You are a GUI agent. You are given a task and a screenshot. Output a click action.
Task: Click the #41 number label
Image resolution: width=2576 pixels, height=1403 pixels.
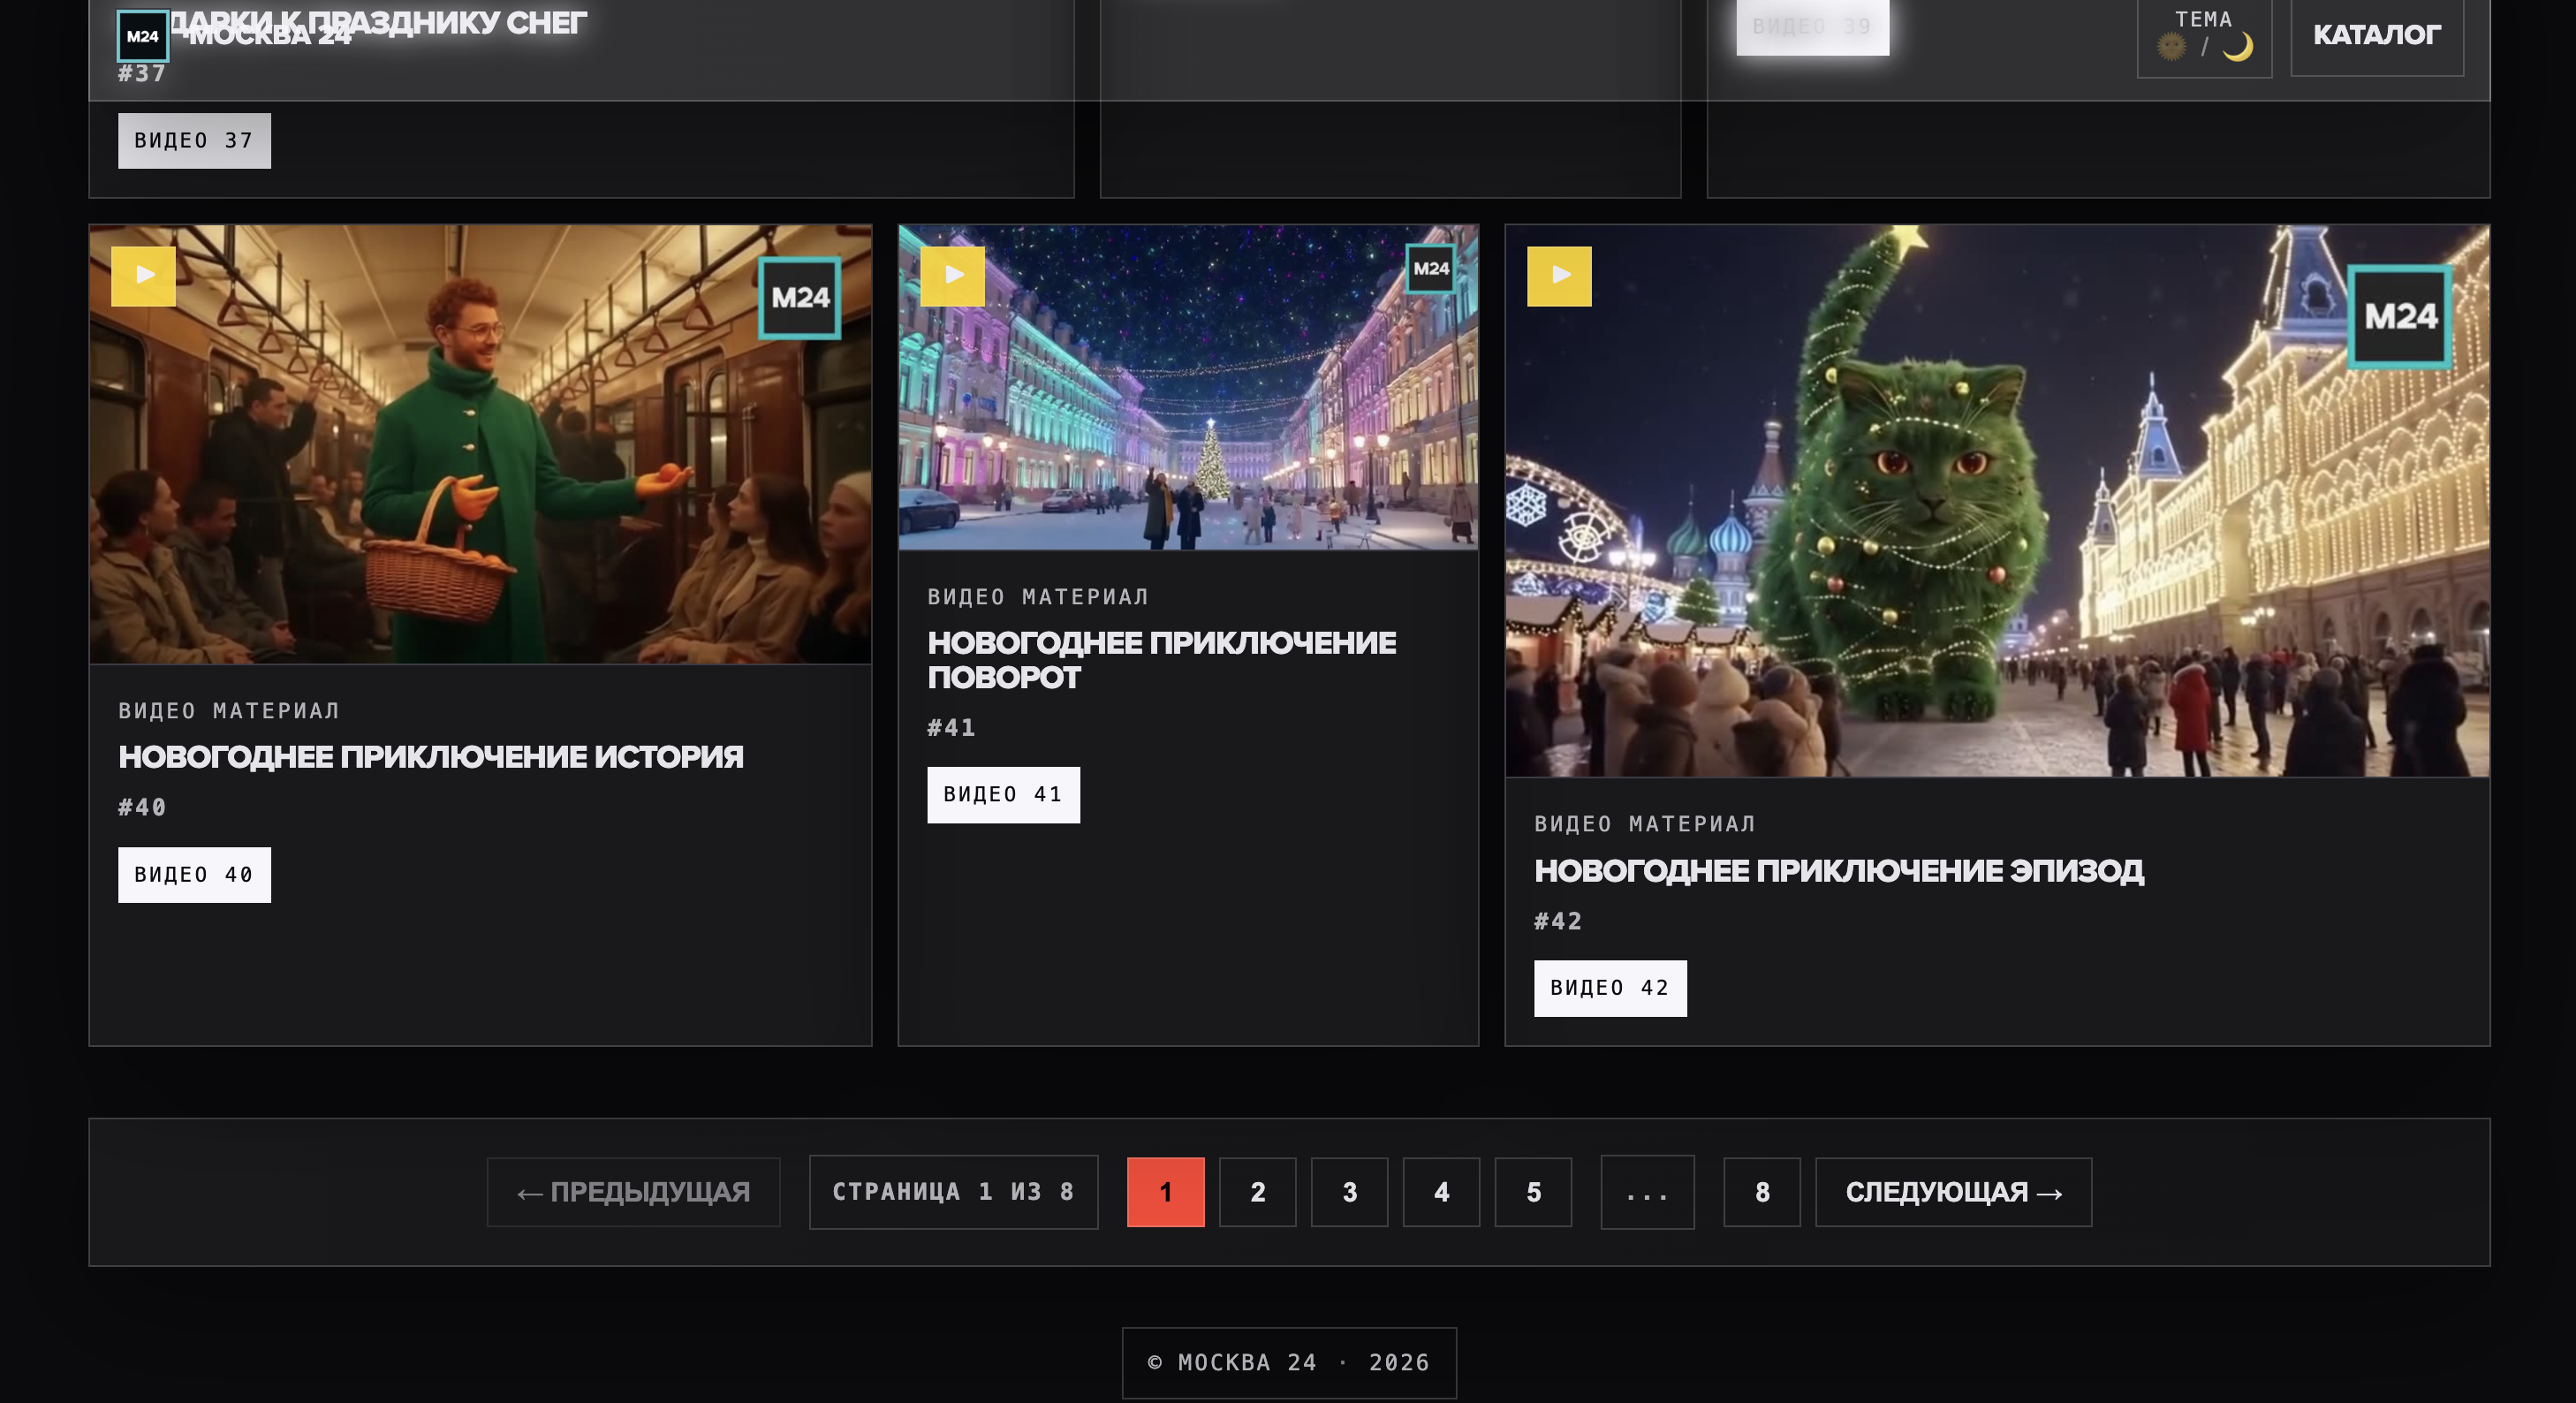tap(951, 728)
